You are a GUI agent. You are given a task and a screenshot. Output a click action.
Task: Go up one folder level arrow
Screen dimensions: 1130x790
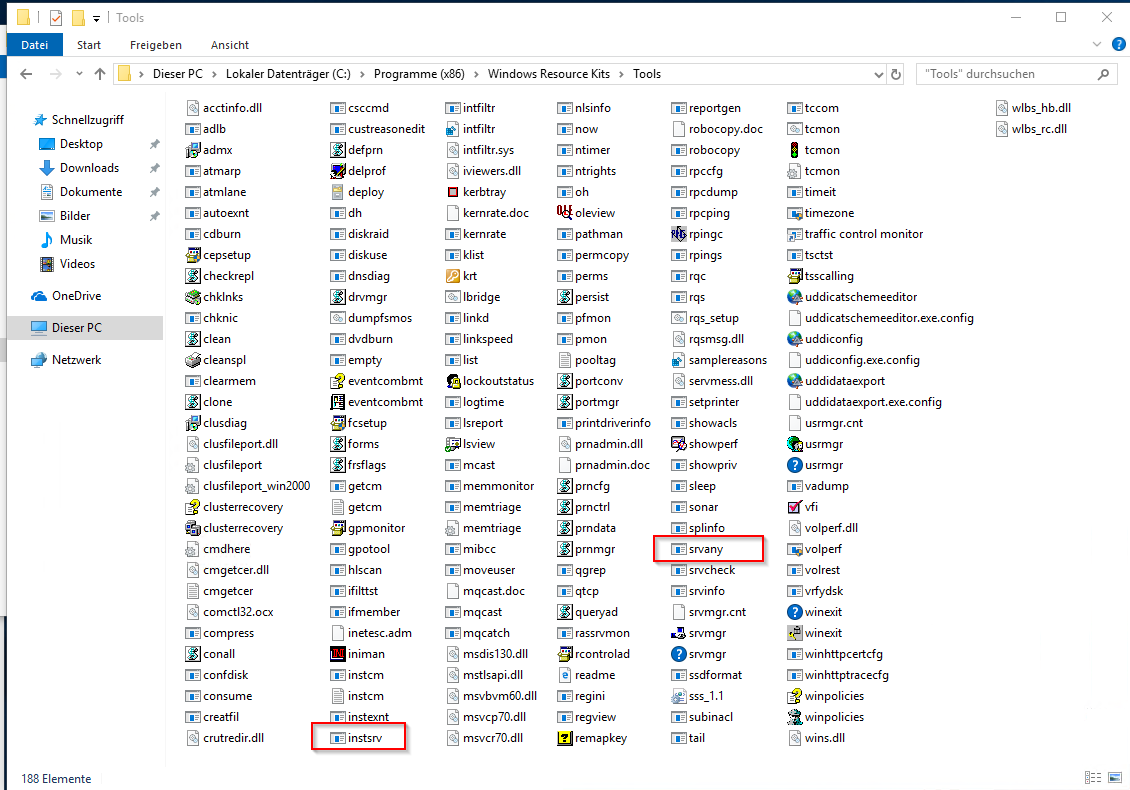pos(100,74)
